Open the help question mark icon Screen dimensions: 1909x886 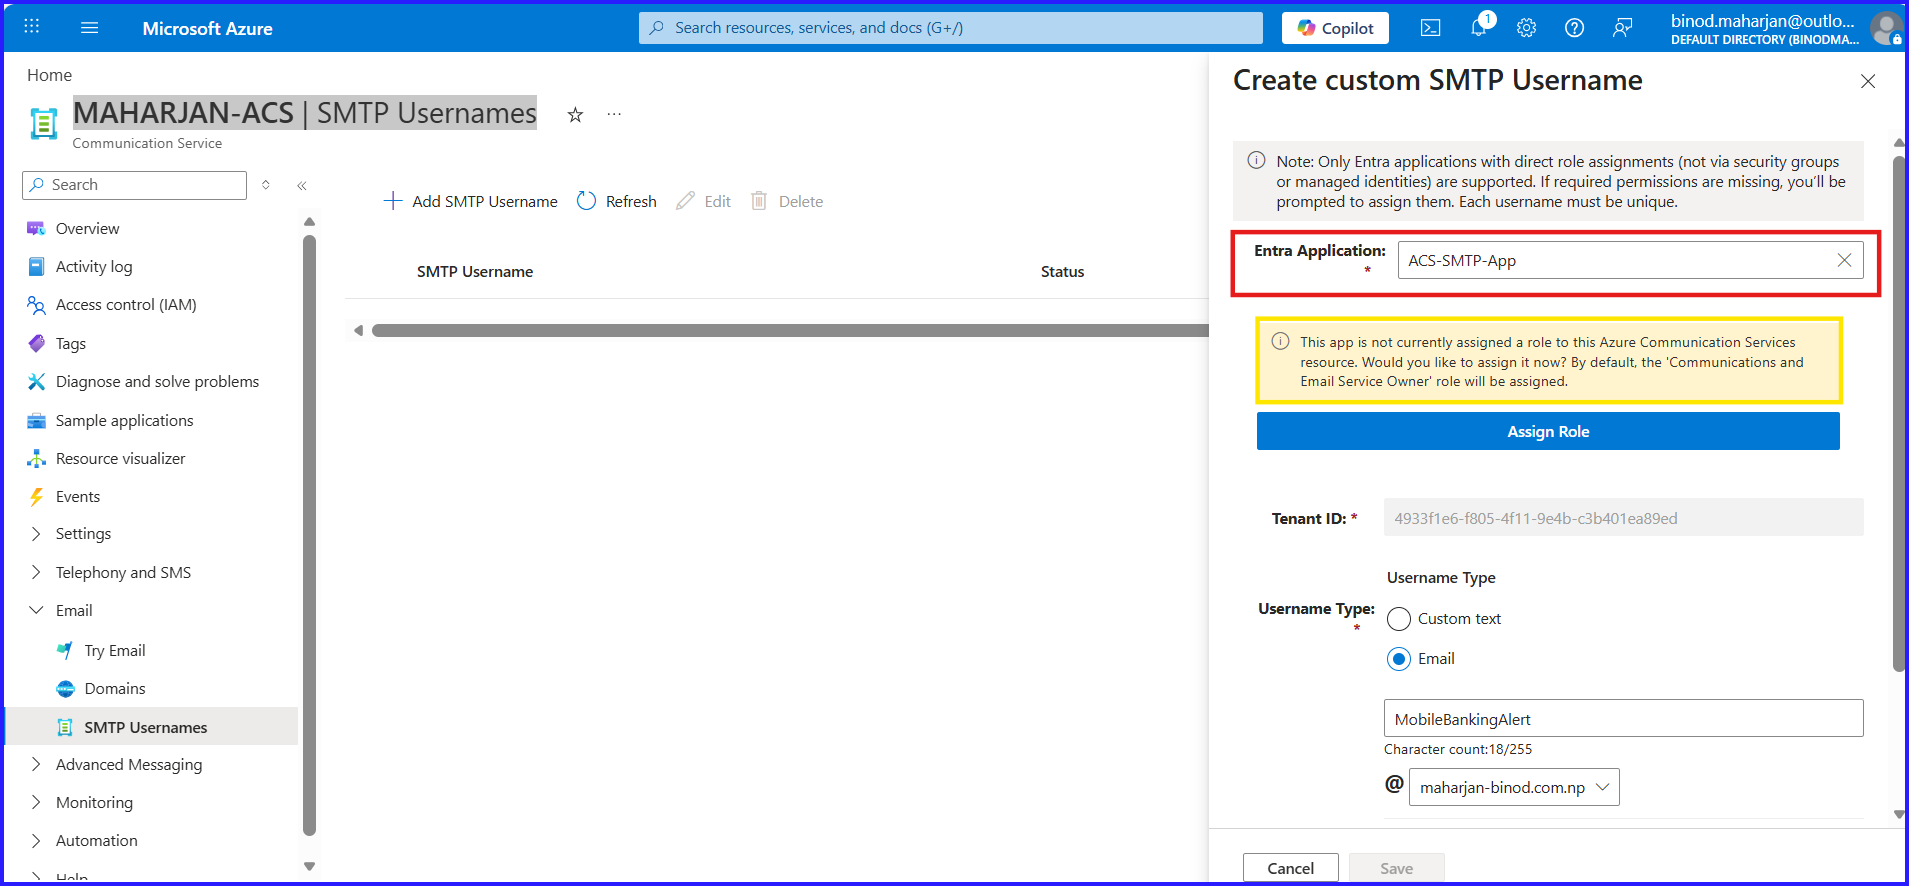(x=1574, y=28)
